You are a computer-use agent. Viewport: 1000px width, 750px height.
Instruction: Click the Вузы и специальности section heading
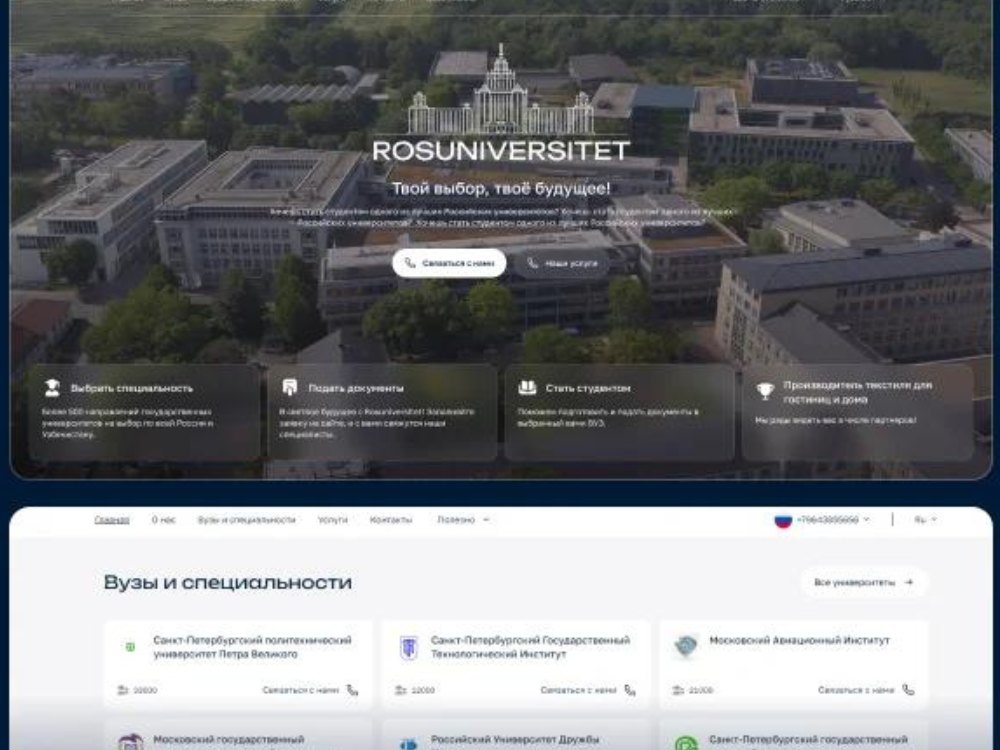228,582
